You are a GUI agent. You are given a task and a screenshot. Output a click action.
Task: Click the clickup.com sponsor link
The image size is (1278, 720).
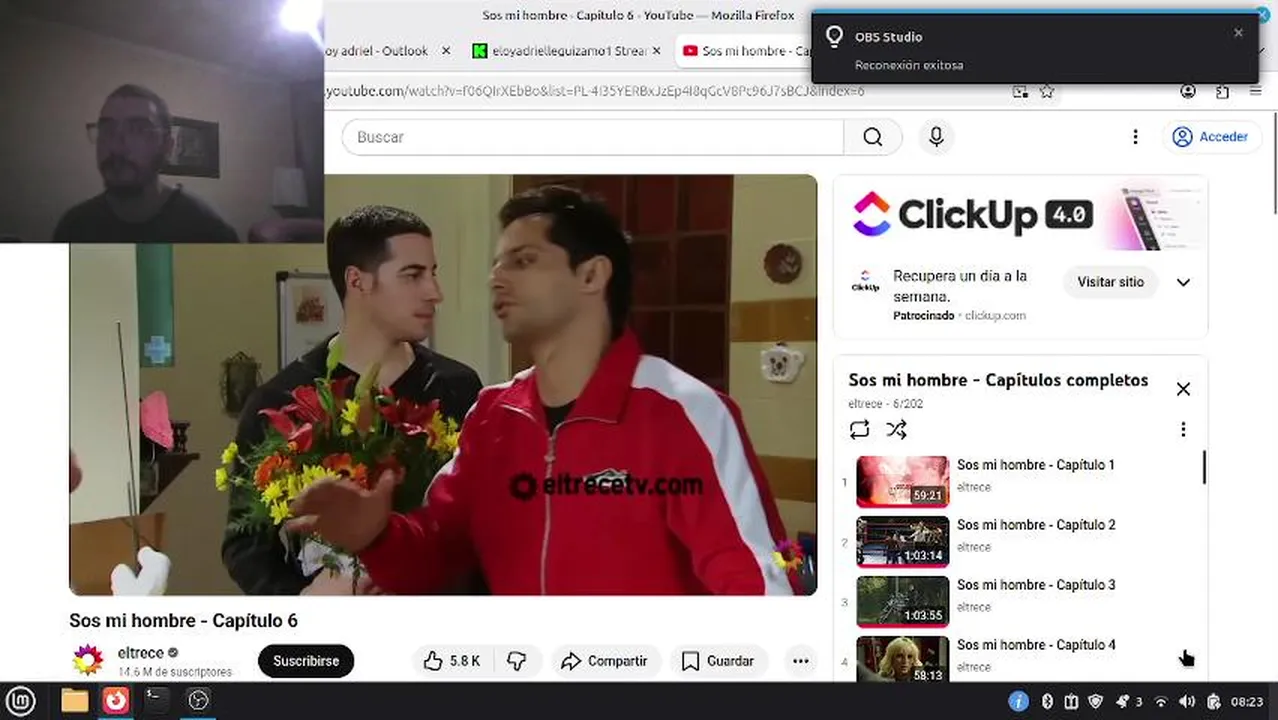pyautogui.click(x=995, y=316)
